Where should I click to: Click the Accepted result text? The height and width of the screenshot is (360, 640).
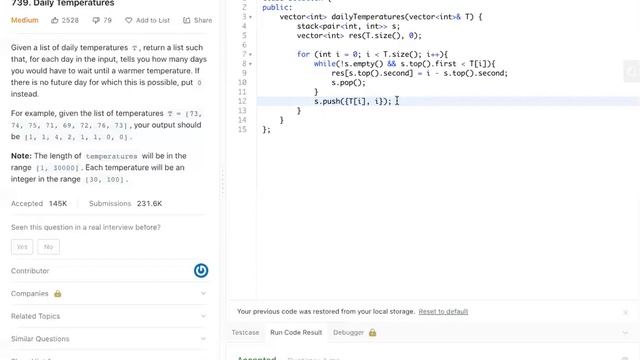[x=257, y=358]
